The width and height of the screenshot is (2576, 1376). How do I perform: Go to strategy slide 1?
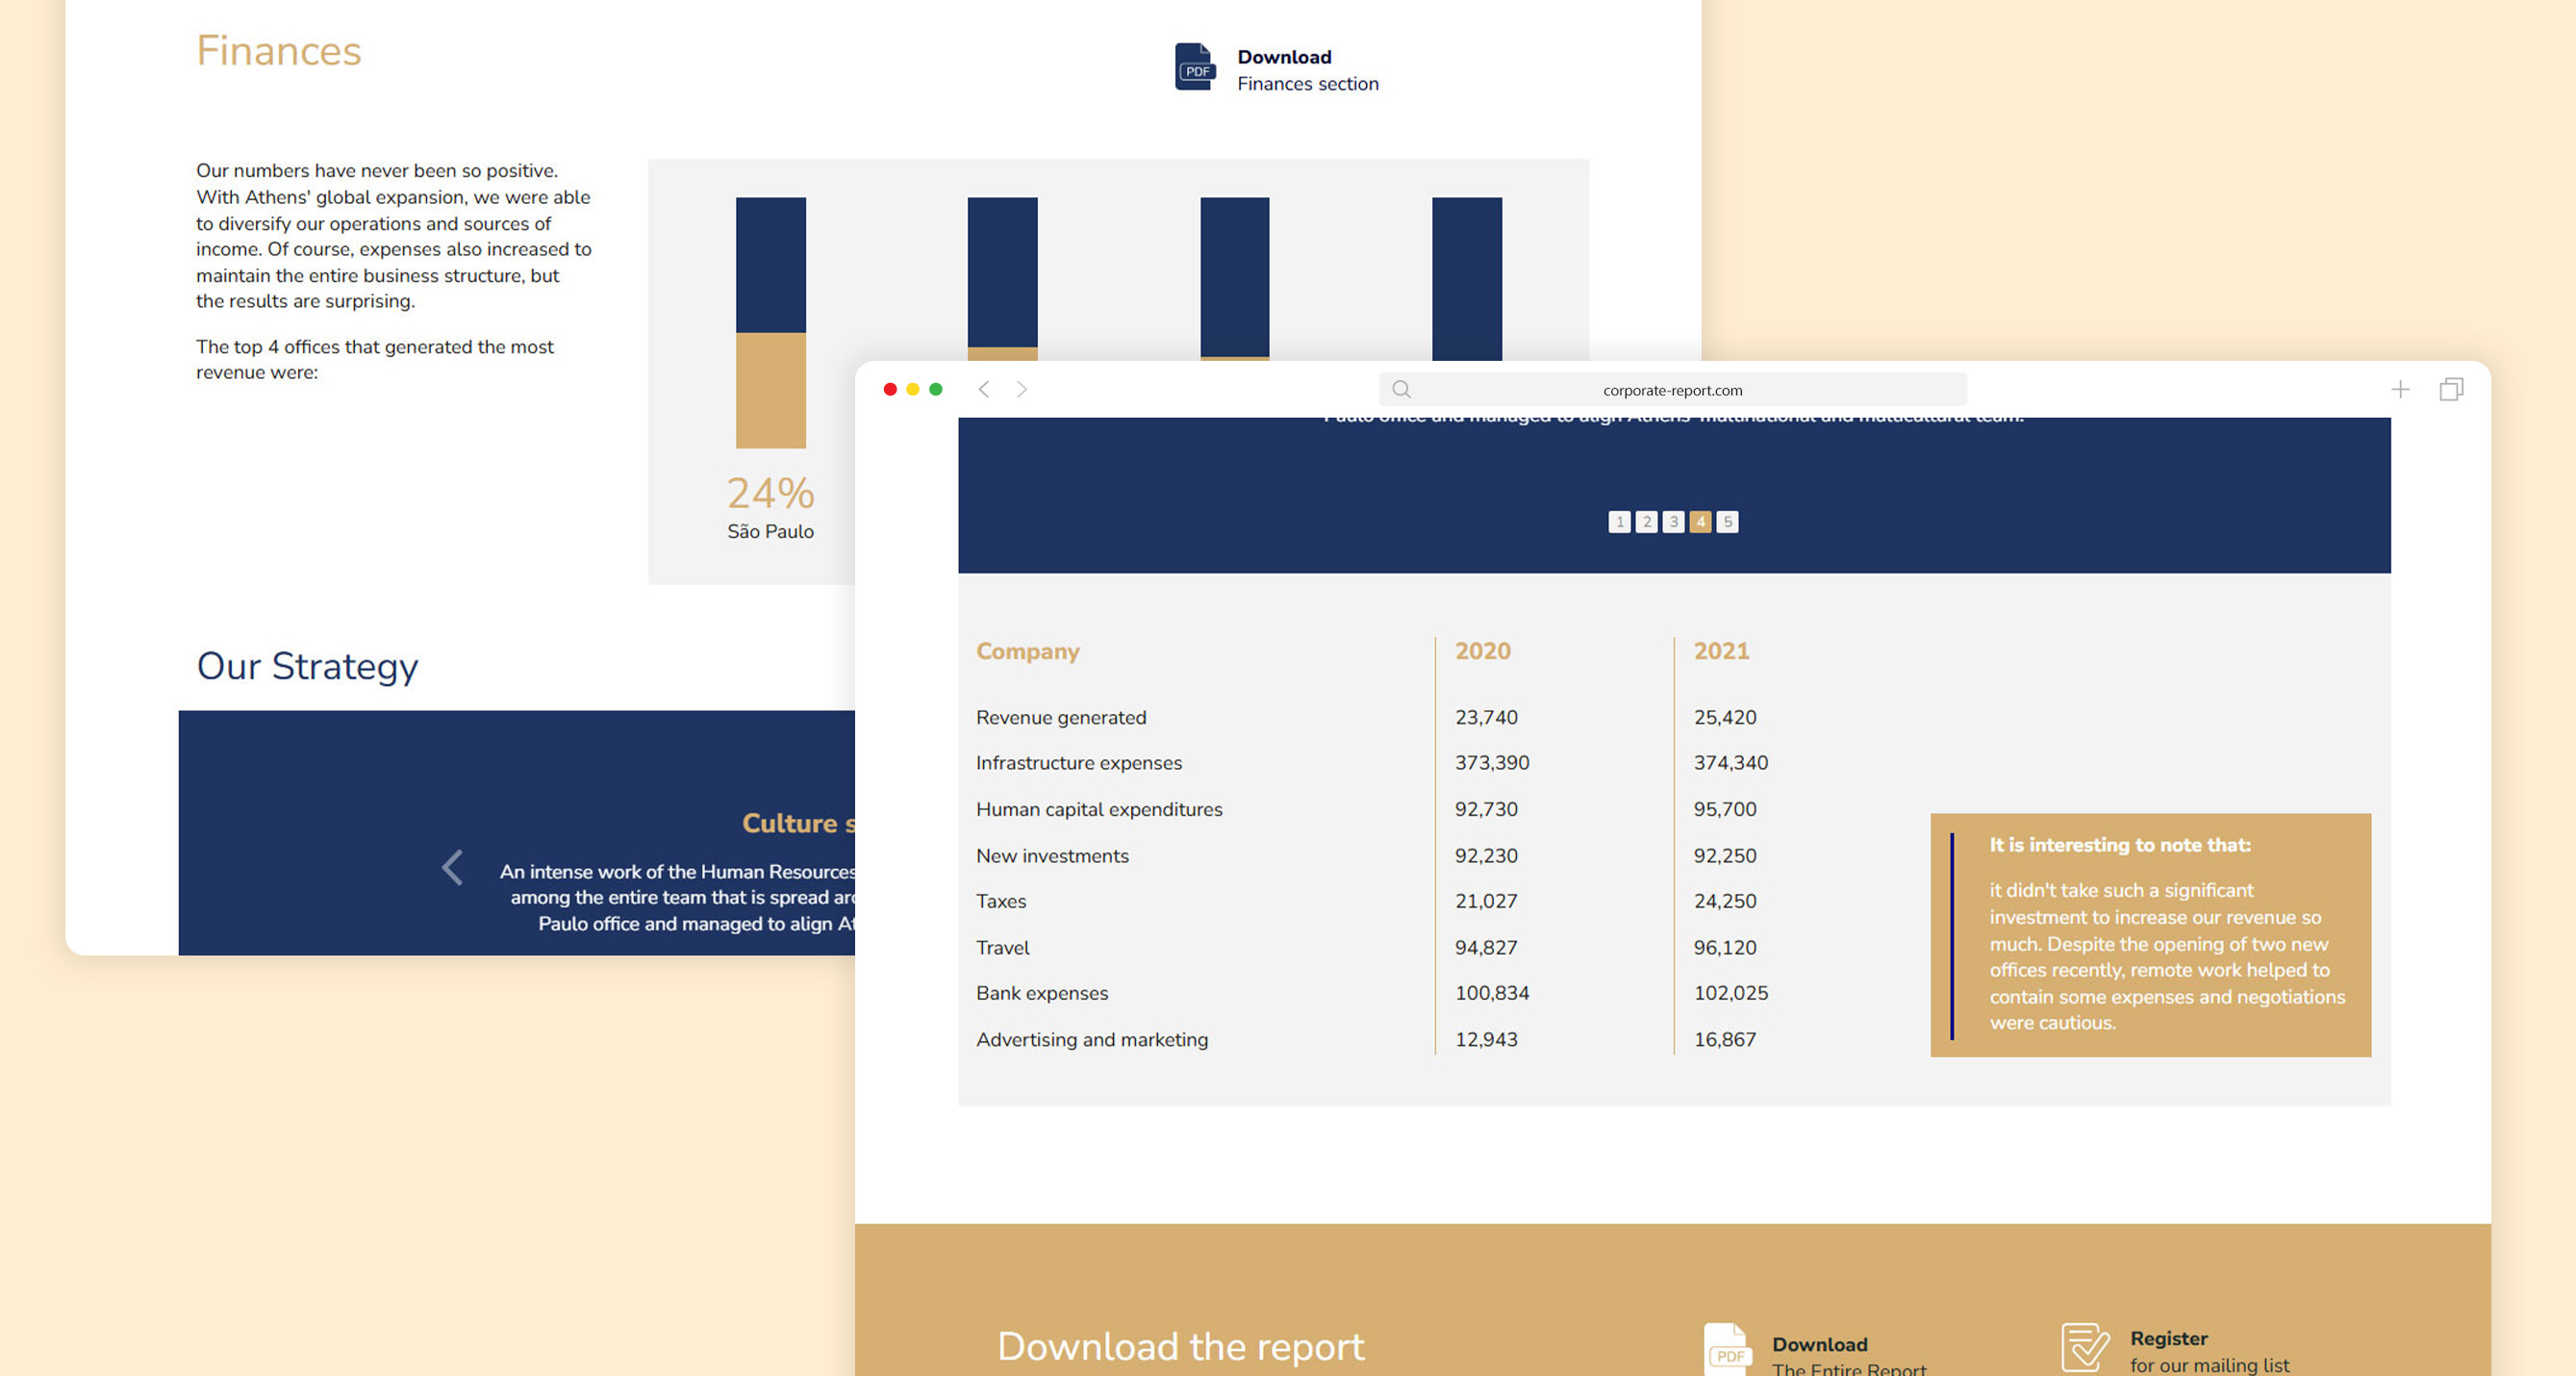pyautogui.click(x=1619, y=522)
